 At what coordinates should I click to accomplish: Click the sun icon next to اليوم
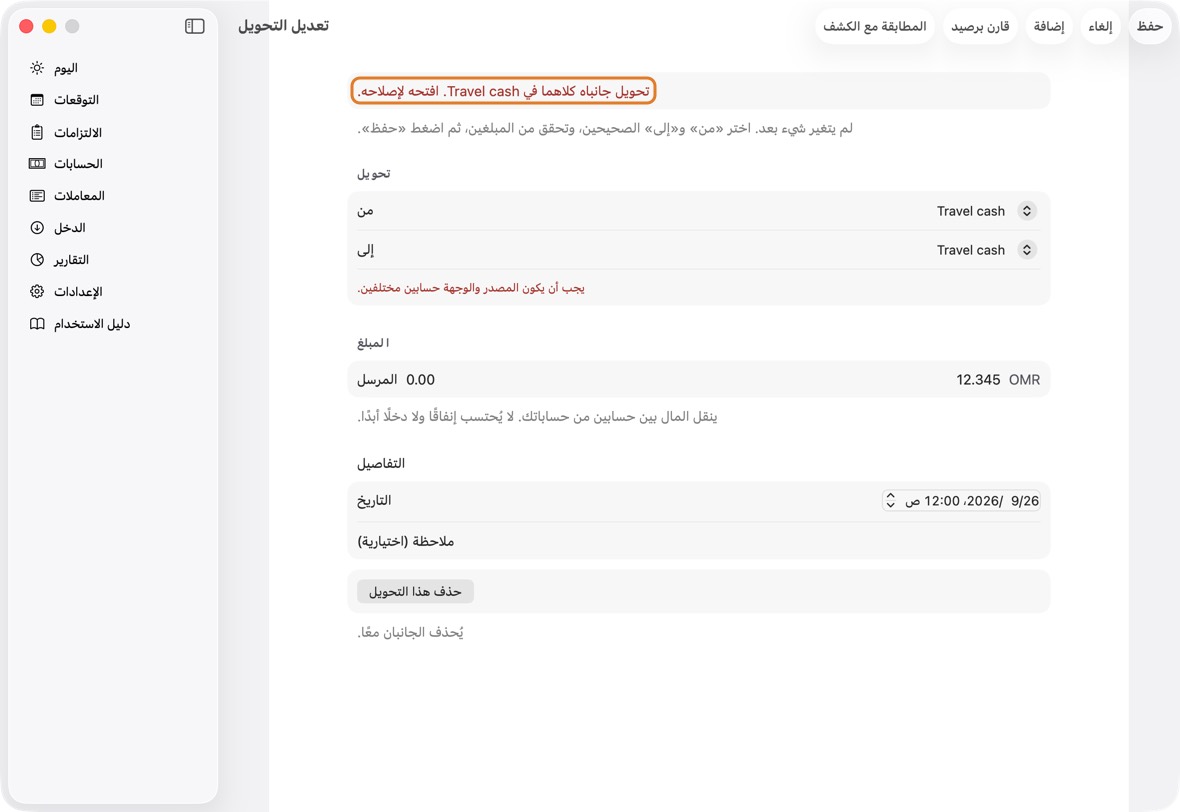coord(37,68)
